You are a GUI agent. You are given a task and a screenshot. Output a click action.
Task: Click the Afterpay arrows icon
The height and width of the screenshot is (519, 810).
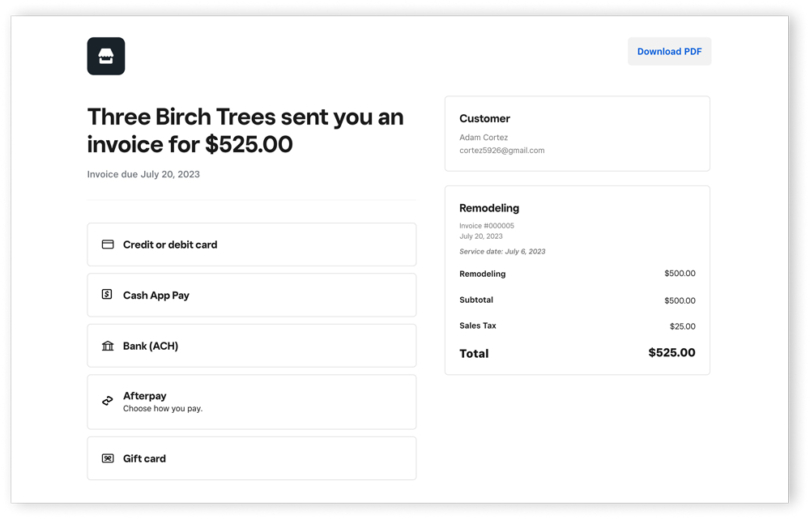[108, 401]
